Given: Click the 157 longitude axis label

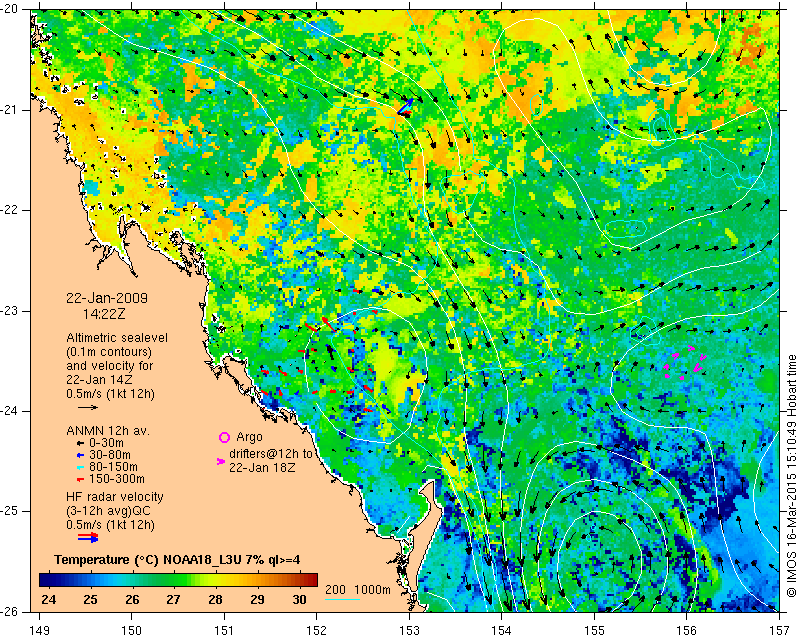Looking at the screenshot, I should click(780, 631).
